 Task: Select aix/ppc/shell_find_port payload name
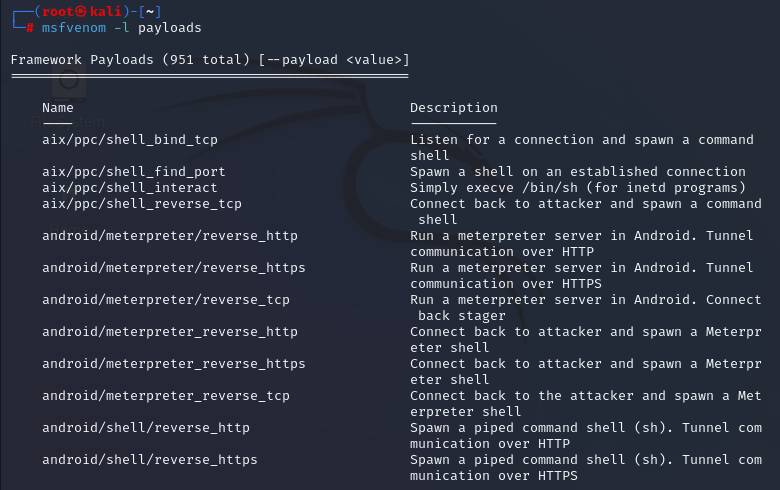tap(134, 172)
